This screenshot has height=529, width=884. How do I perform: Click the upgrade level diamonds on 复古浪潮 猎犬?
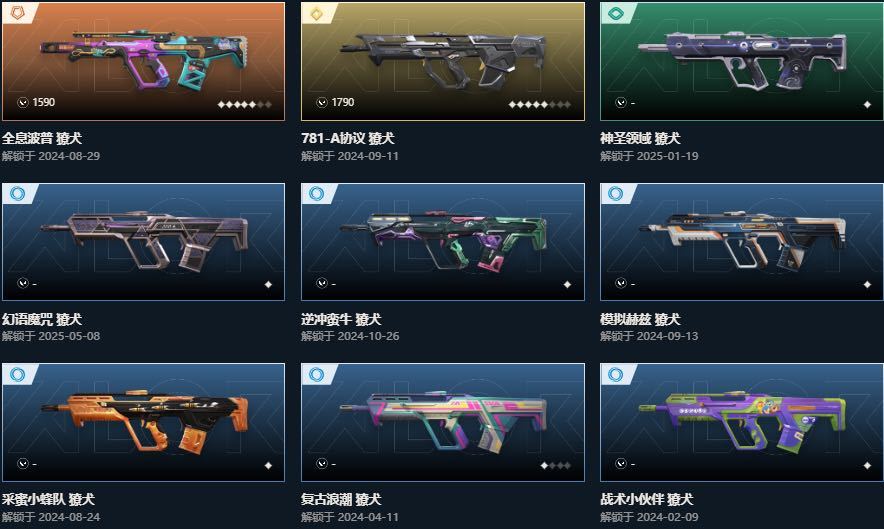555,465
